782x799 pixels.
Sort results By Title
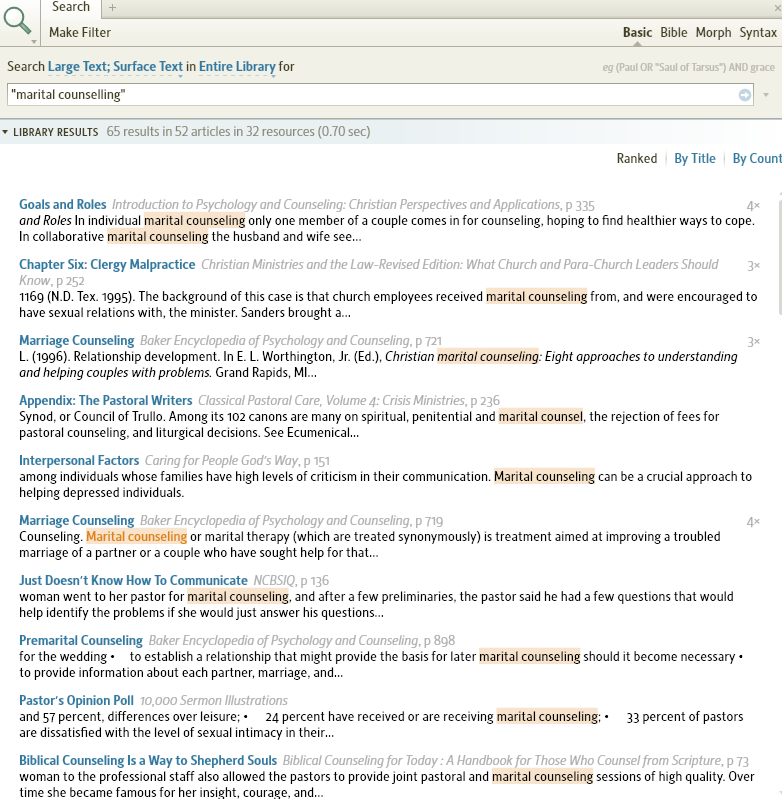[695, 158]
